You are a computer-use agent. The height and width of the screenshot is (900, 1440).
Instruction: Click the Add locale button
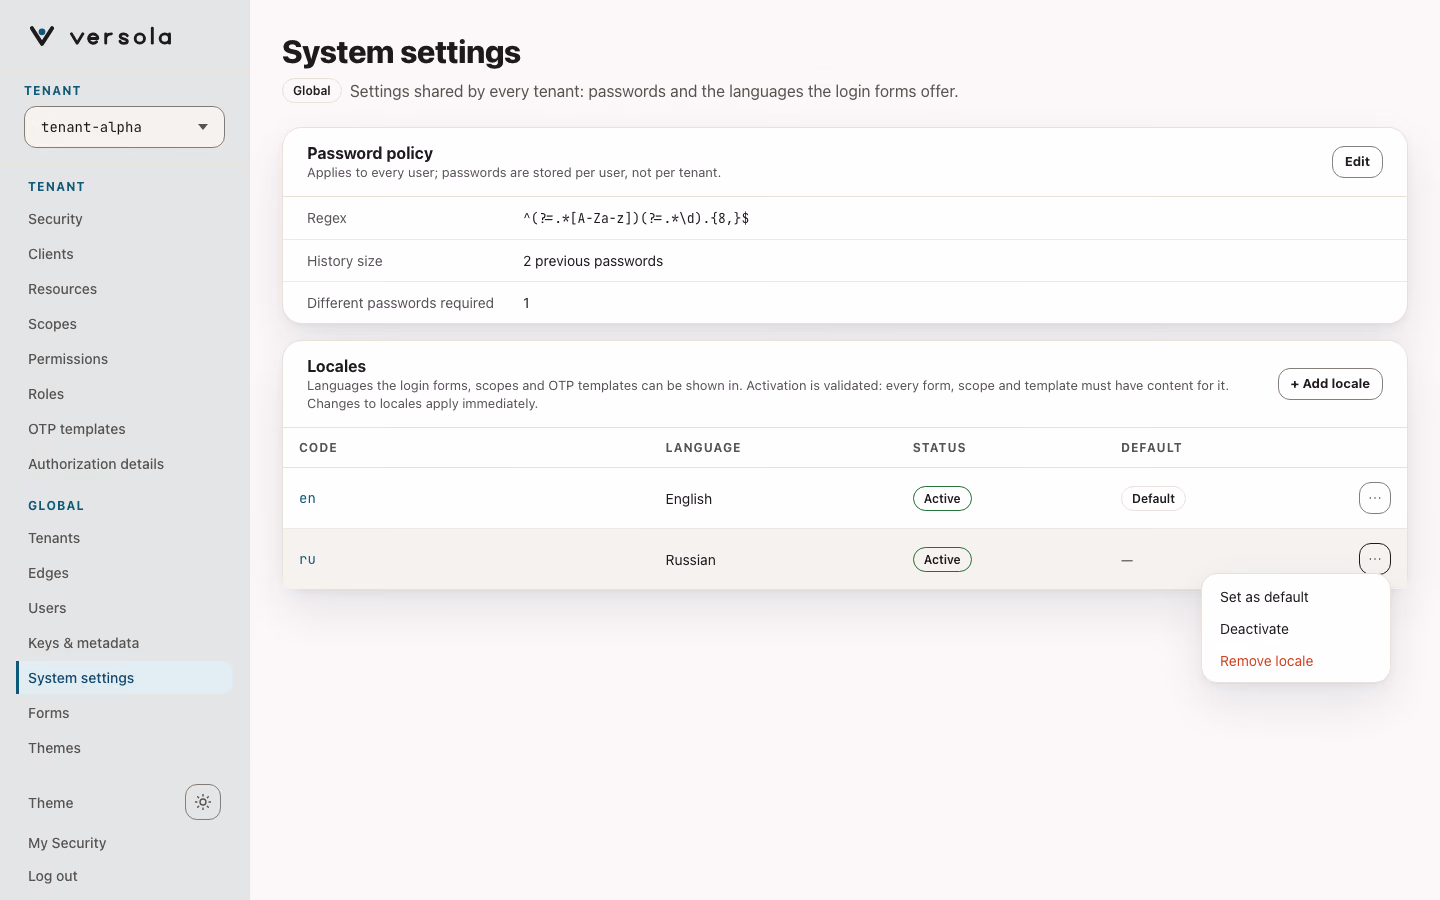(1330, 384)
